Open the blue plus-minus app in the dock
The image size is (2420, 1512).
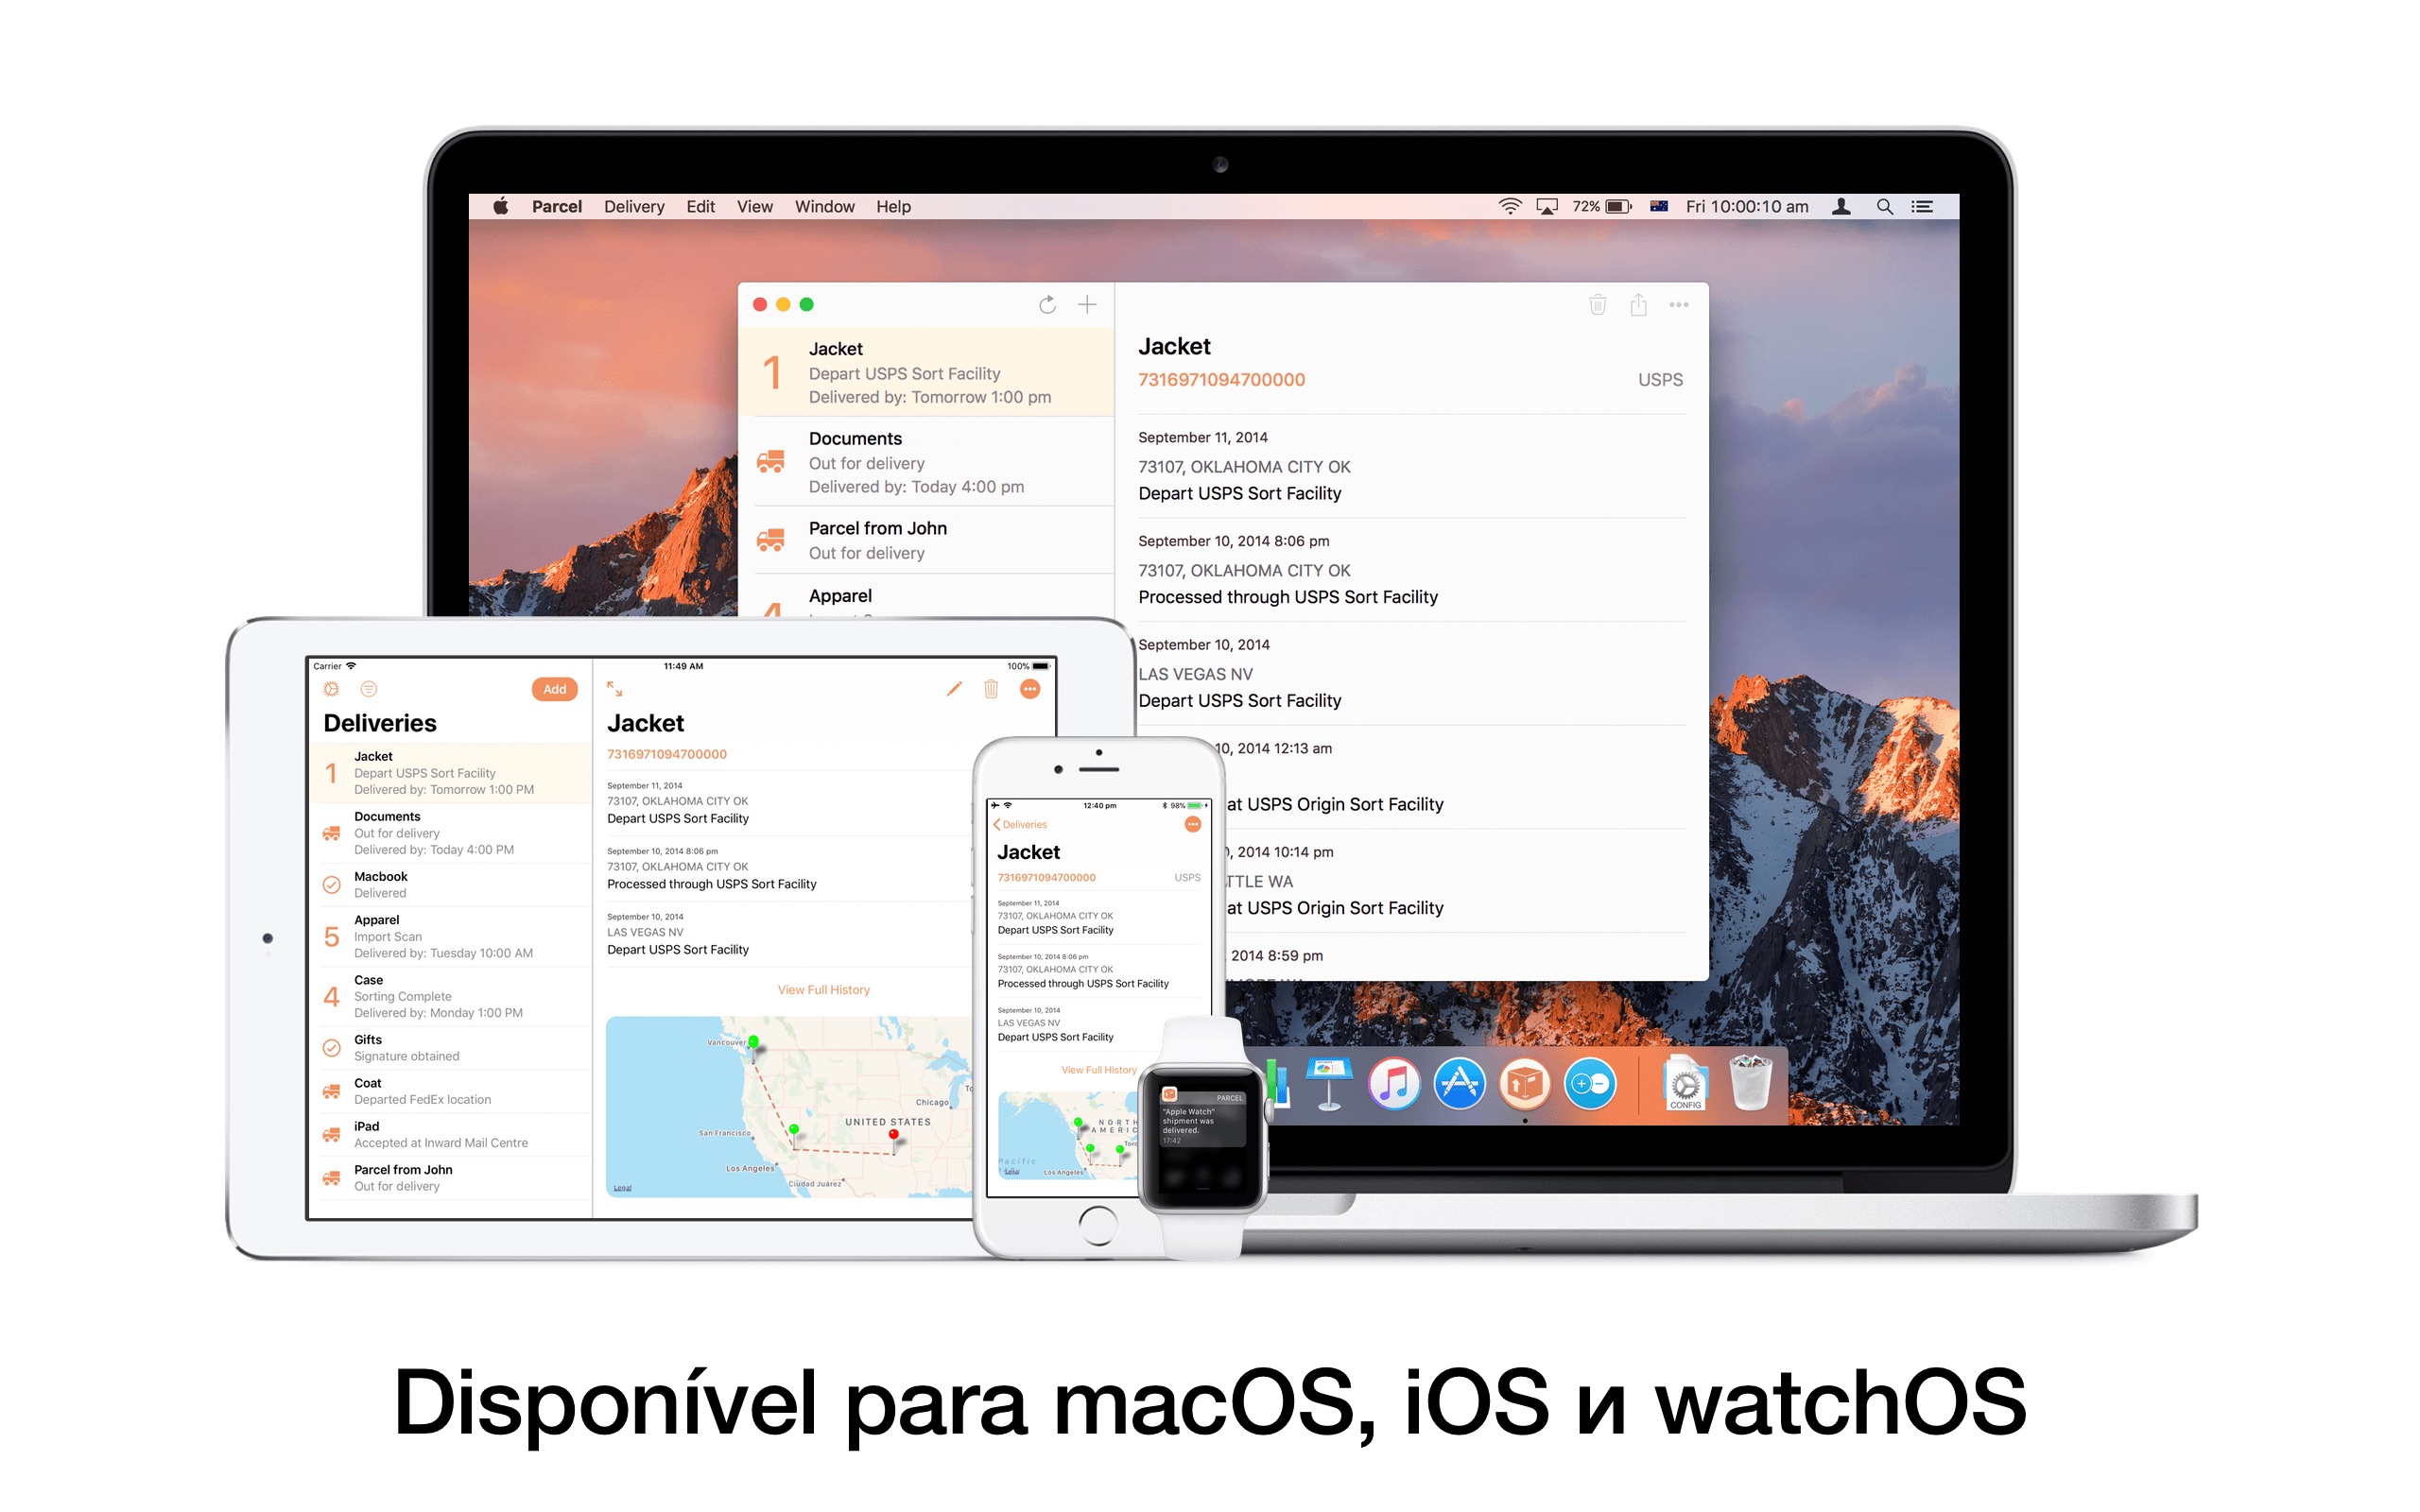[x=1590, y=1084]
